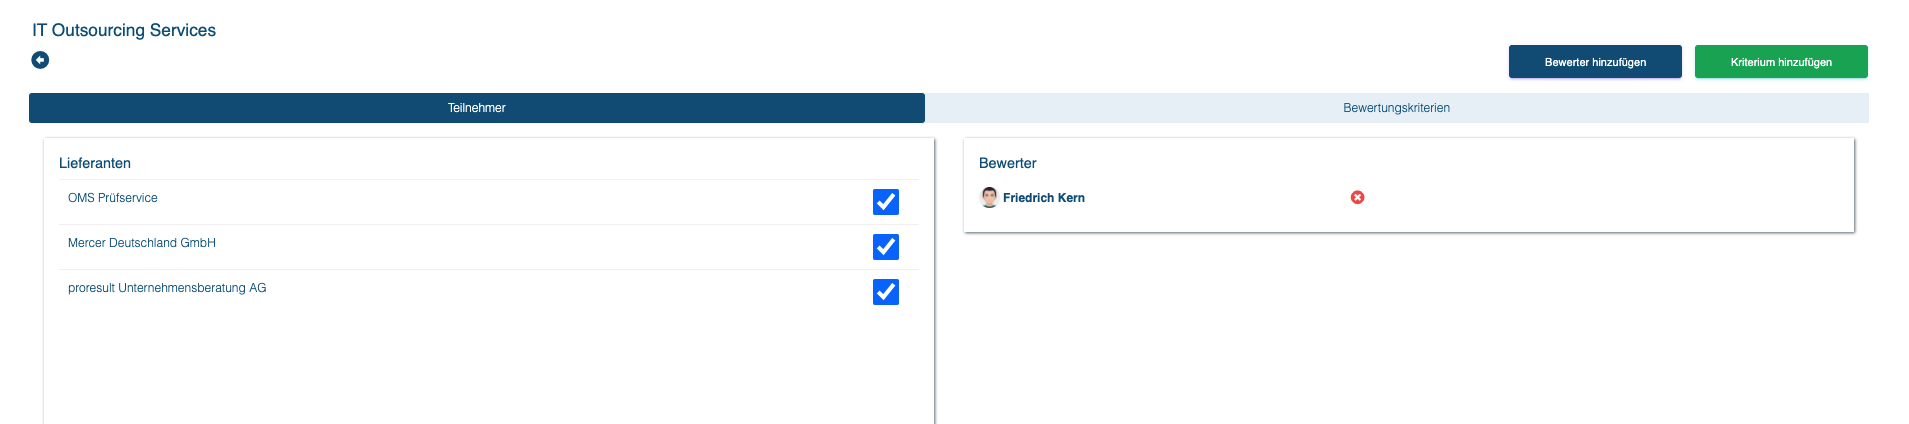Click Friedrich Kern's avatar picture
Viewport: 1909px width, 424px height.
point(989,197)
